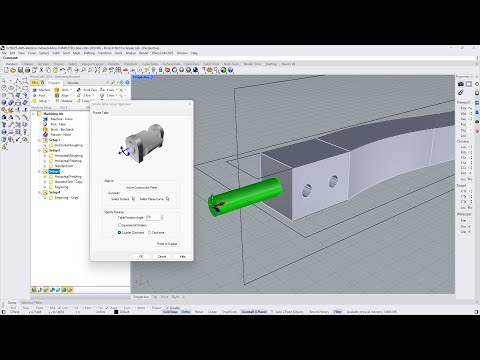Select Standard Drill - Copy in the tree

68,182
